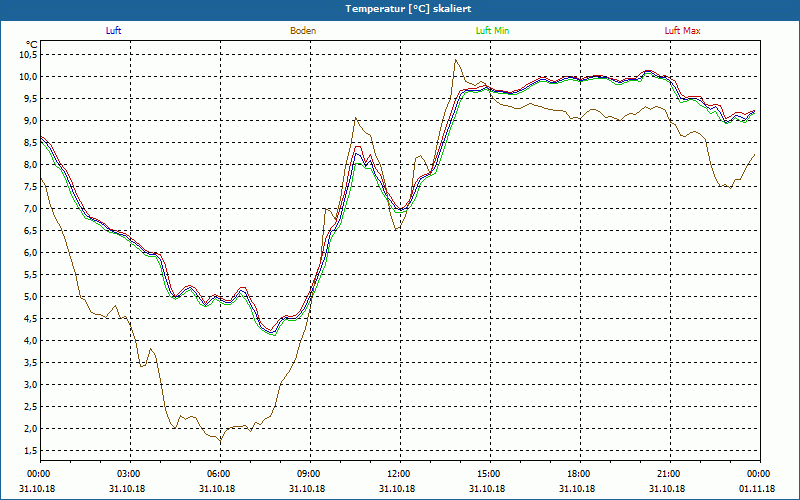The image size is (800, 500).
Task: Click the 09:00 time label
Action: tap(309, 474)
